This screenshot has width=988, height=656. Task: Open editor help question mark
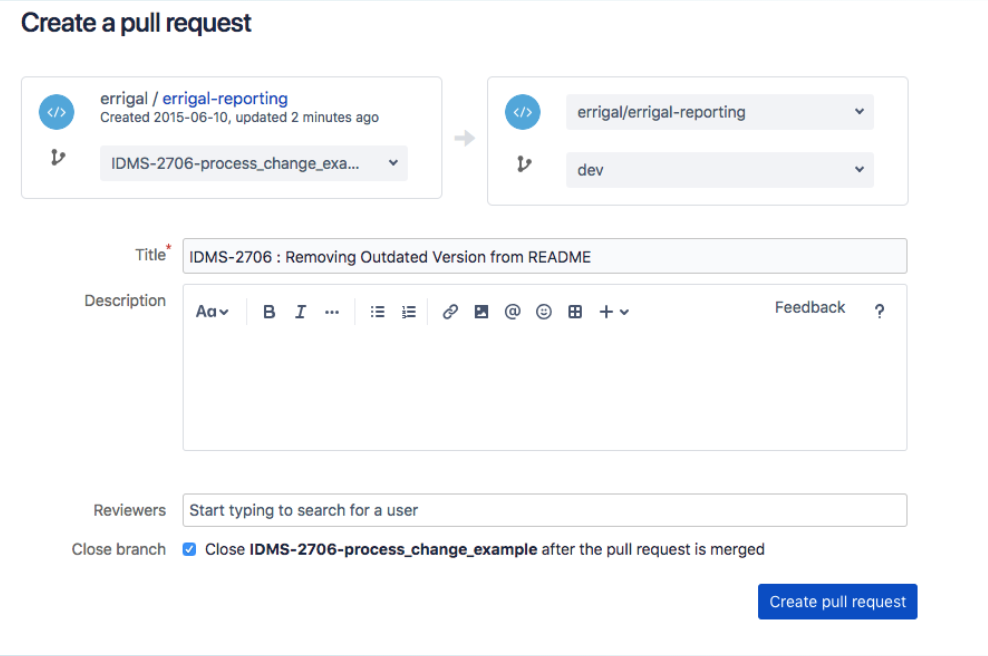click(x=879, y=312)
